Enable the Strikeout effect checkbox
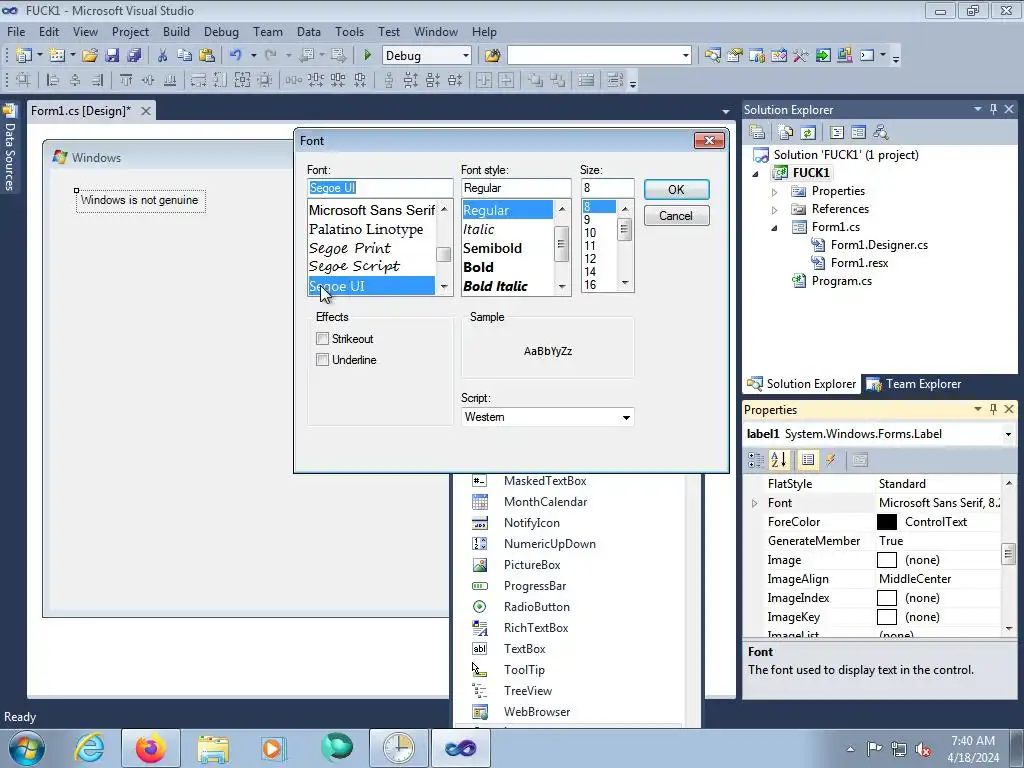The width and height of the screenshot is (1024, 768). [x=322, y=338]
